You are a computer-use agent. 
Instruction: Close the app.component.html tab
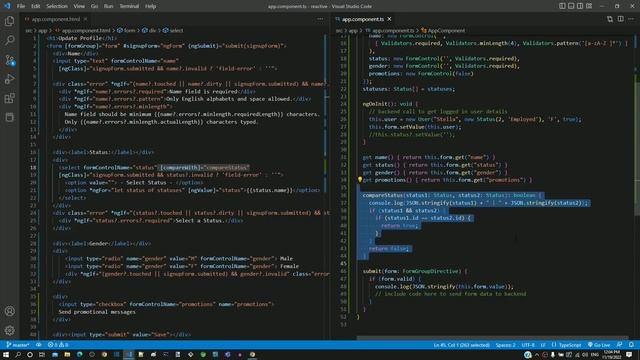(x=85, y=19)
